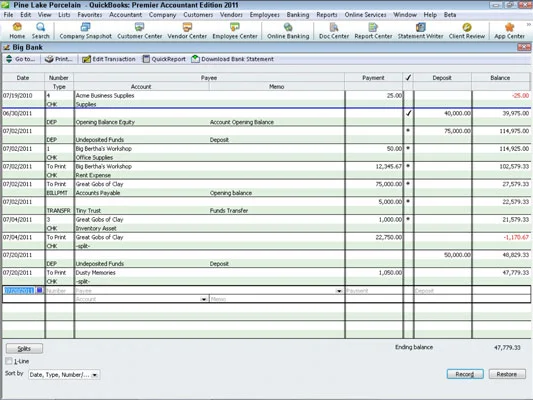Toggle cleared mark on 1,000.00 check
The width and height of the screenshot is (533, 400).
point(408,219)
